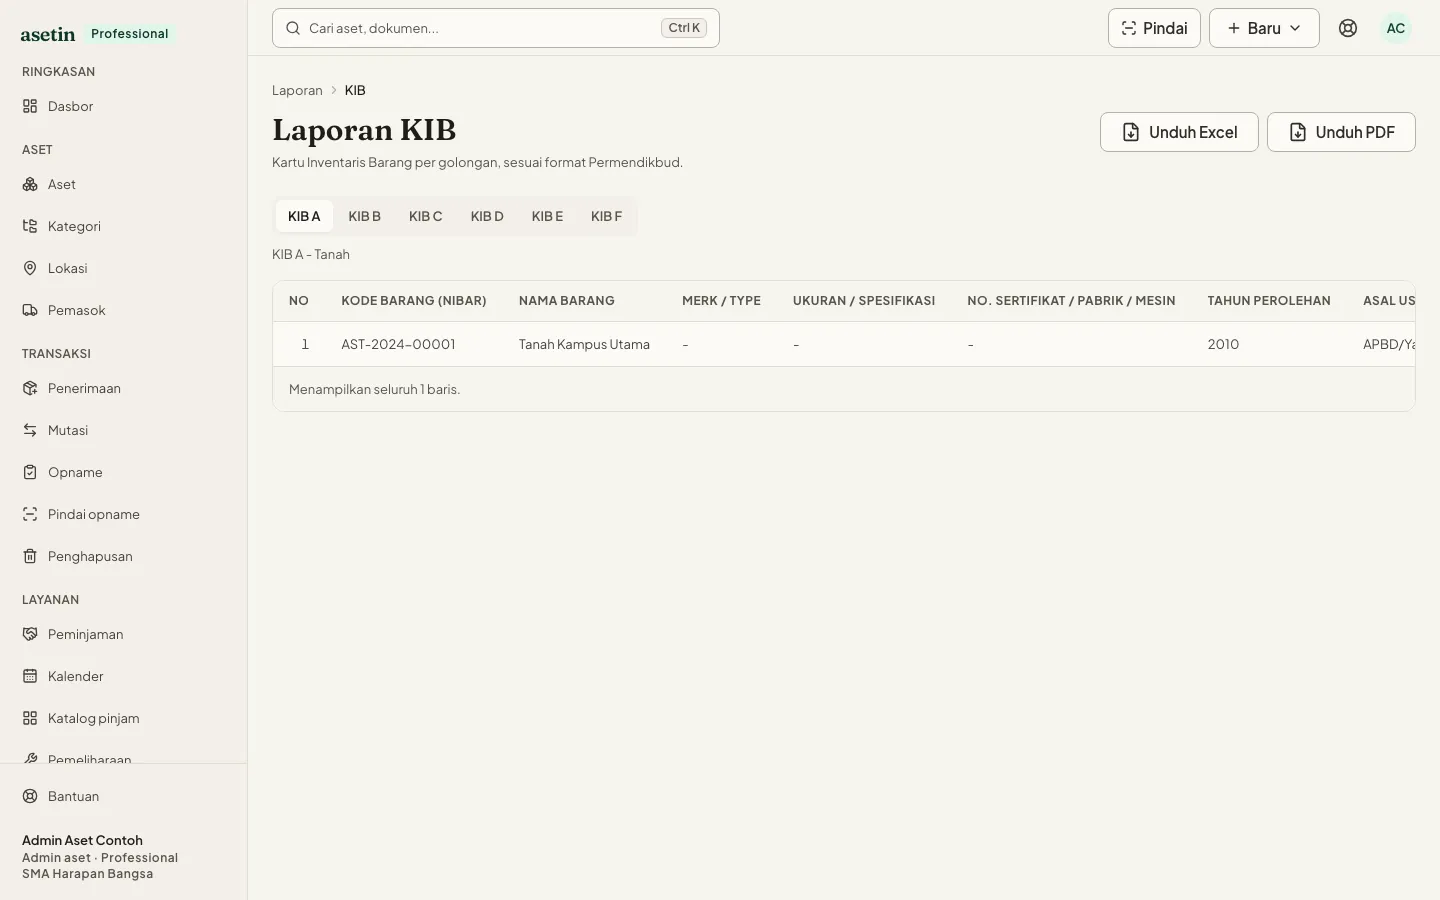
Task: Click the NO. SERTIFIKAT / PABRIK / MESIN header
Action: (1071, 300)
